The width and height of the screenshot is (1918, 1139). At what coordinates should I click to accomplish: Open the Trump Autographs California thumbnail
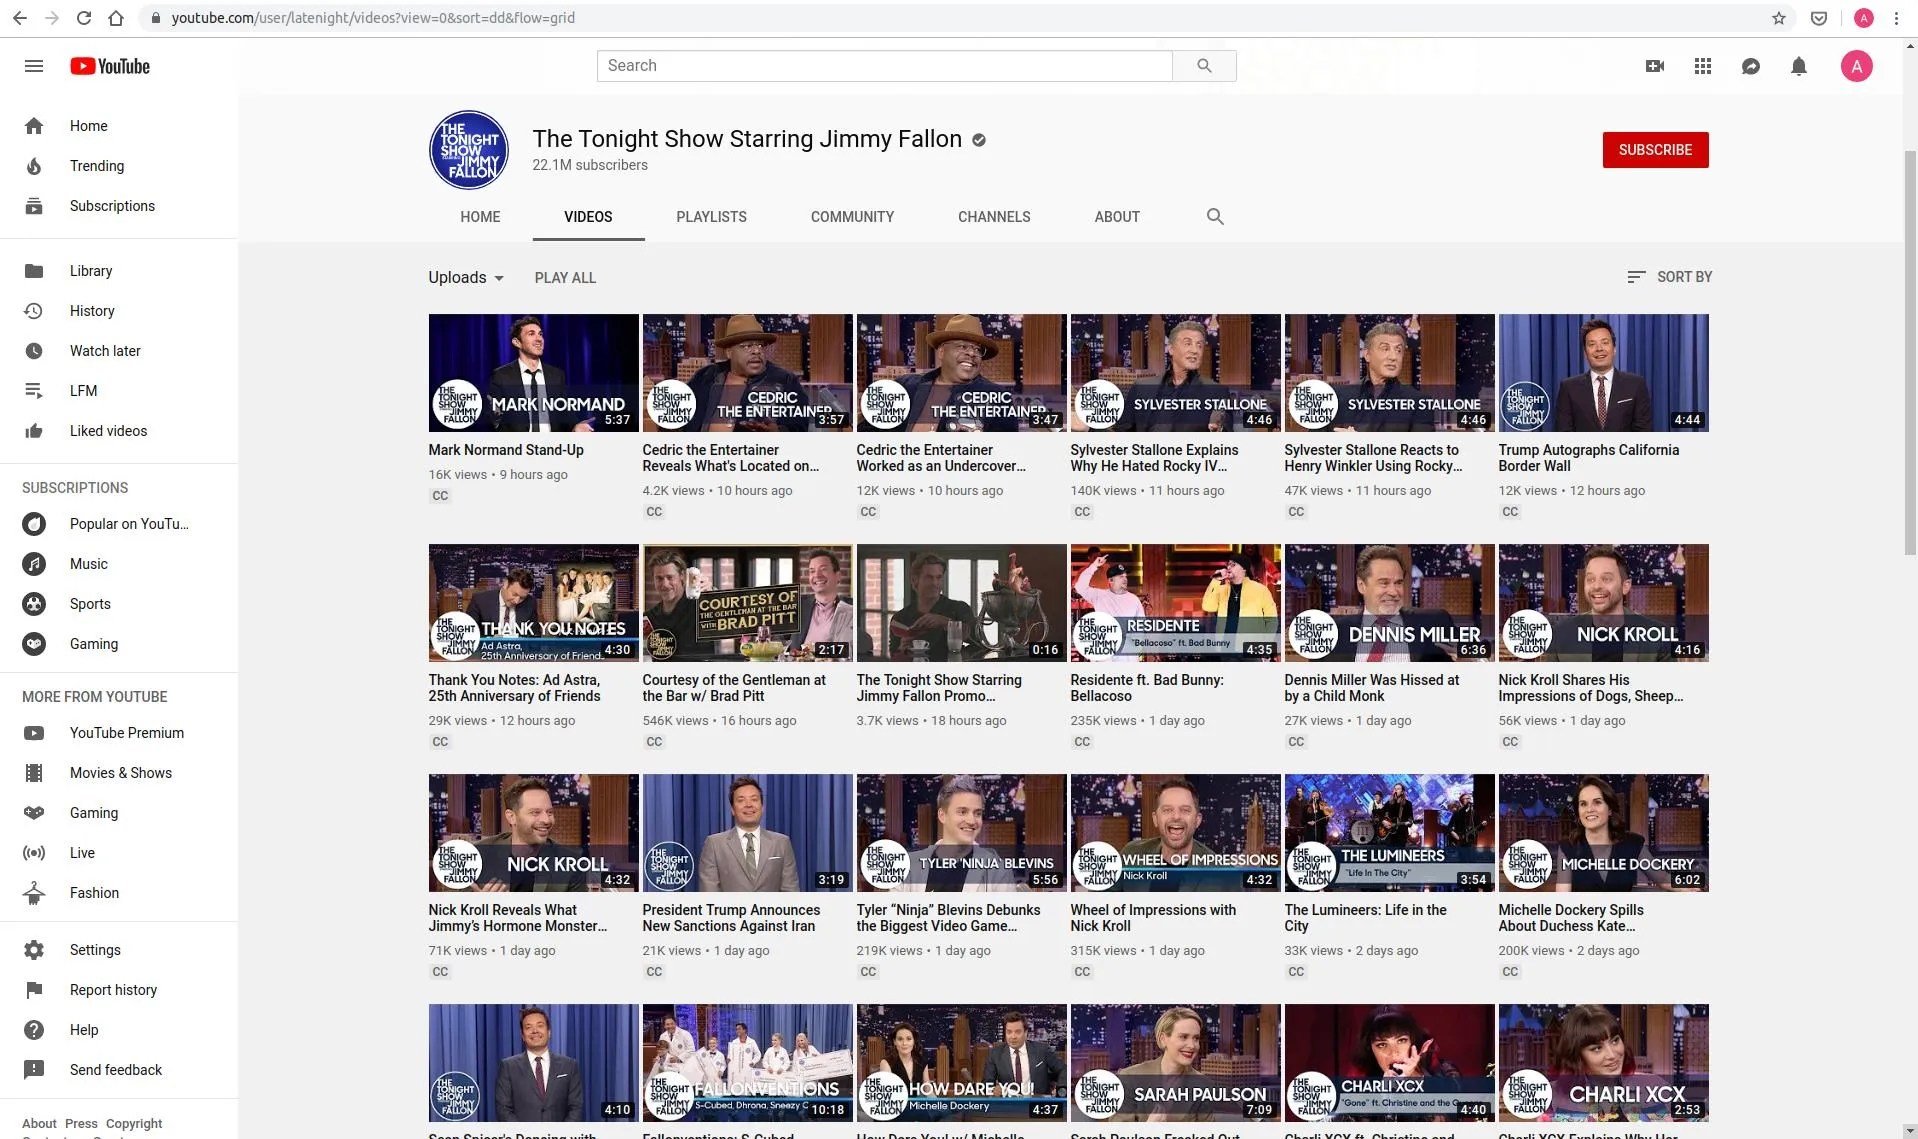1603,373
